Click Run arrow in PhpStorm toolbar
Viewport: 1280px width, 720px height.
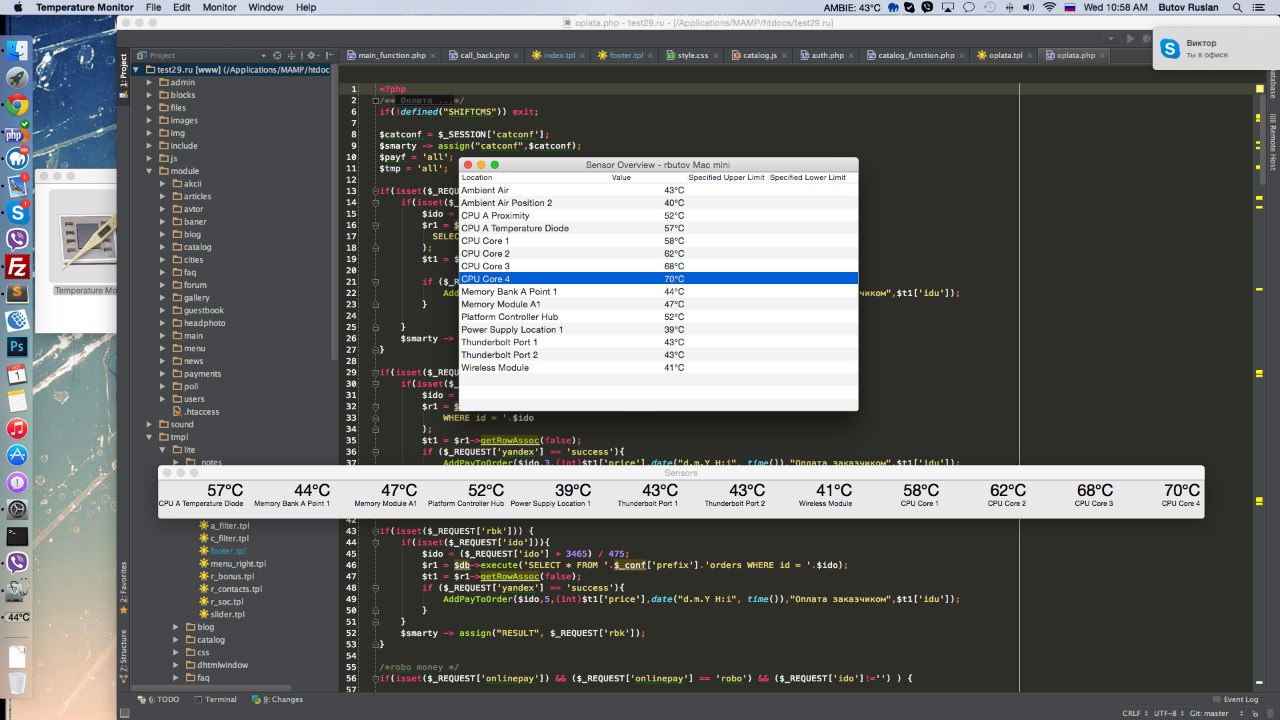point(1130,38)
